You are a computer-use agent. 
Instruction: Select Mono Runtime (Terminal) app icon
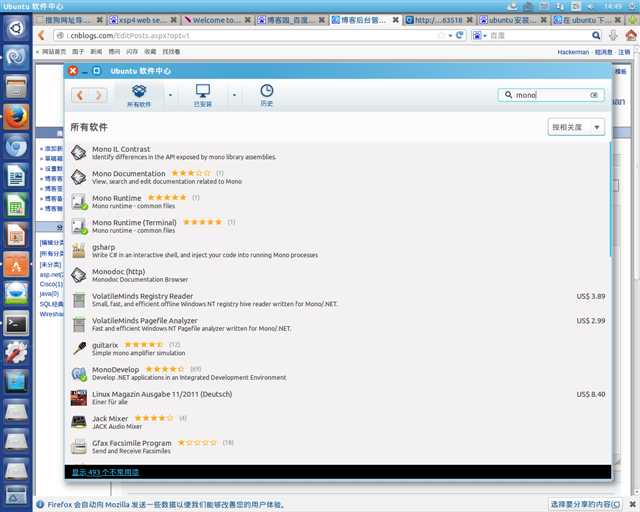(79, 226)
